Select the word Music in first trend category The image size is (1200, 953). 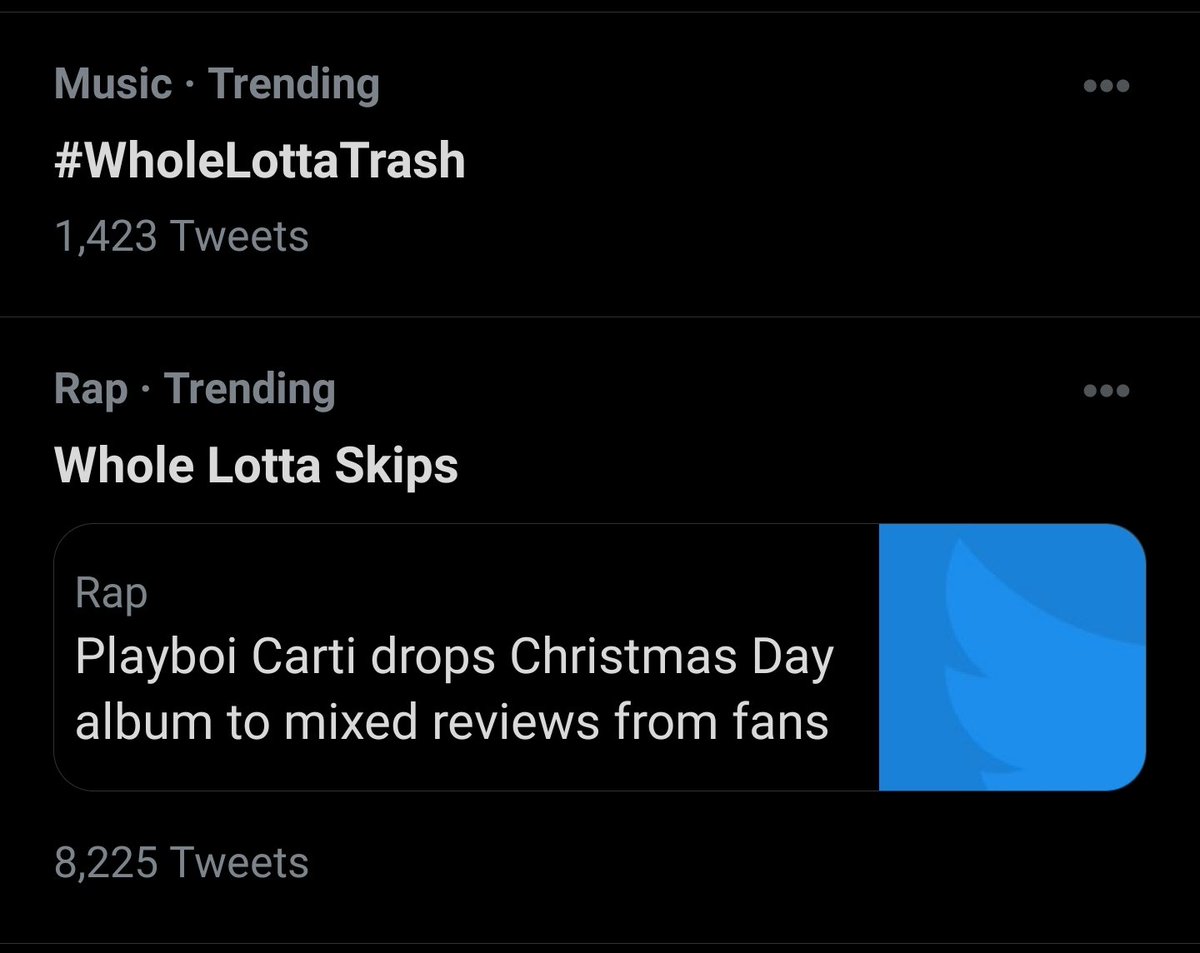pos(113,84)
